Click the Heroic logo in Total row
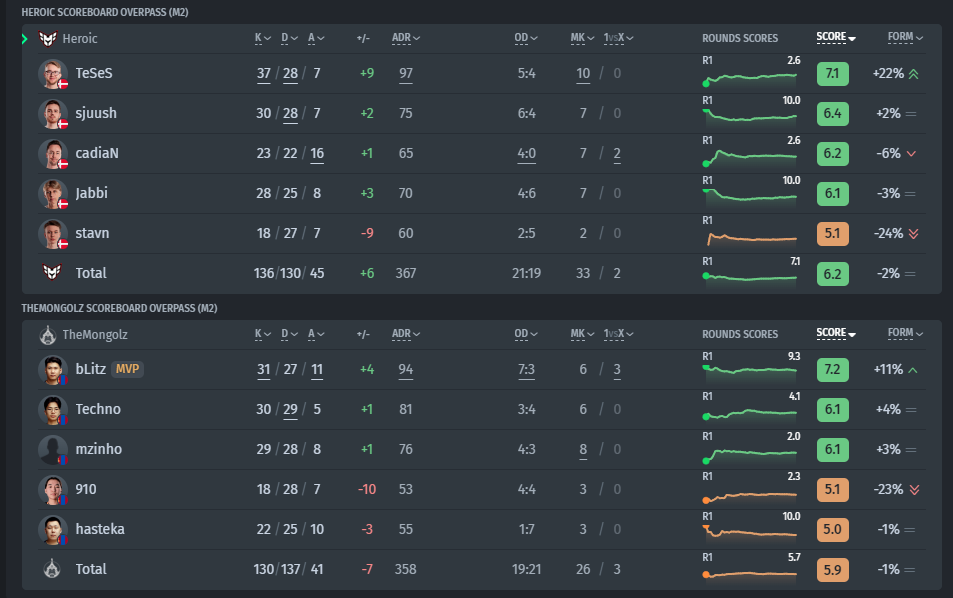This screenshot has height=598, width=953. pos(52,272)
